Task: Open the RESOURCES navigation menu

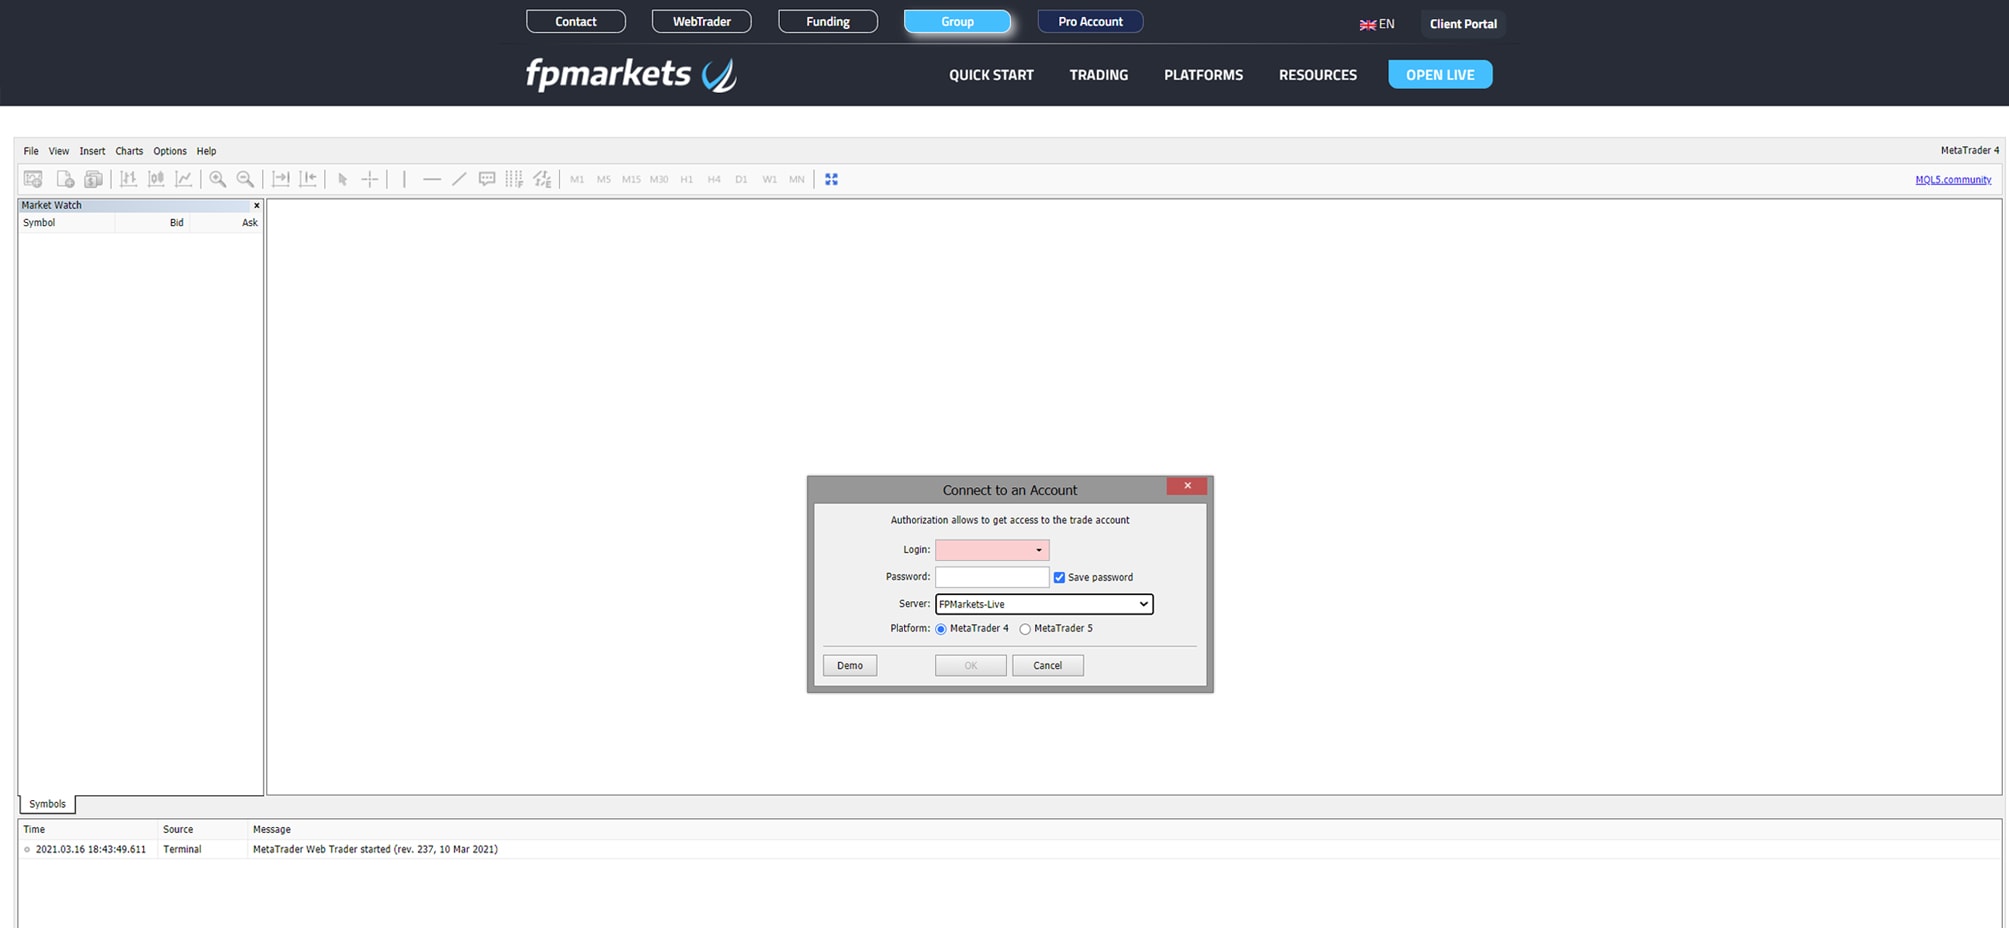Action: pos(1317,75)
